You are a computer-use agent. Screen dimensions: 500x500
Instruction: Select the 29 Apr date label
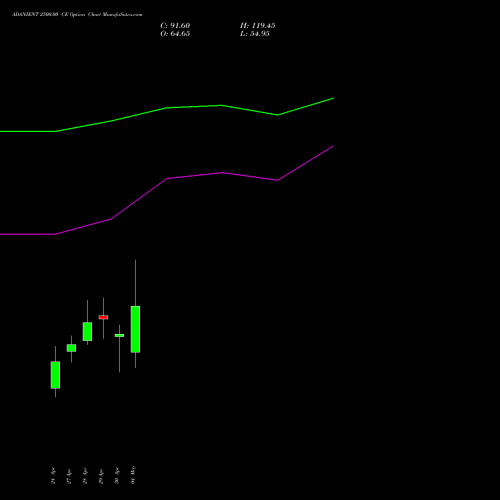tap(101, 476)
